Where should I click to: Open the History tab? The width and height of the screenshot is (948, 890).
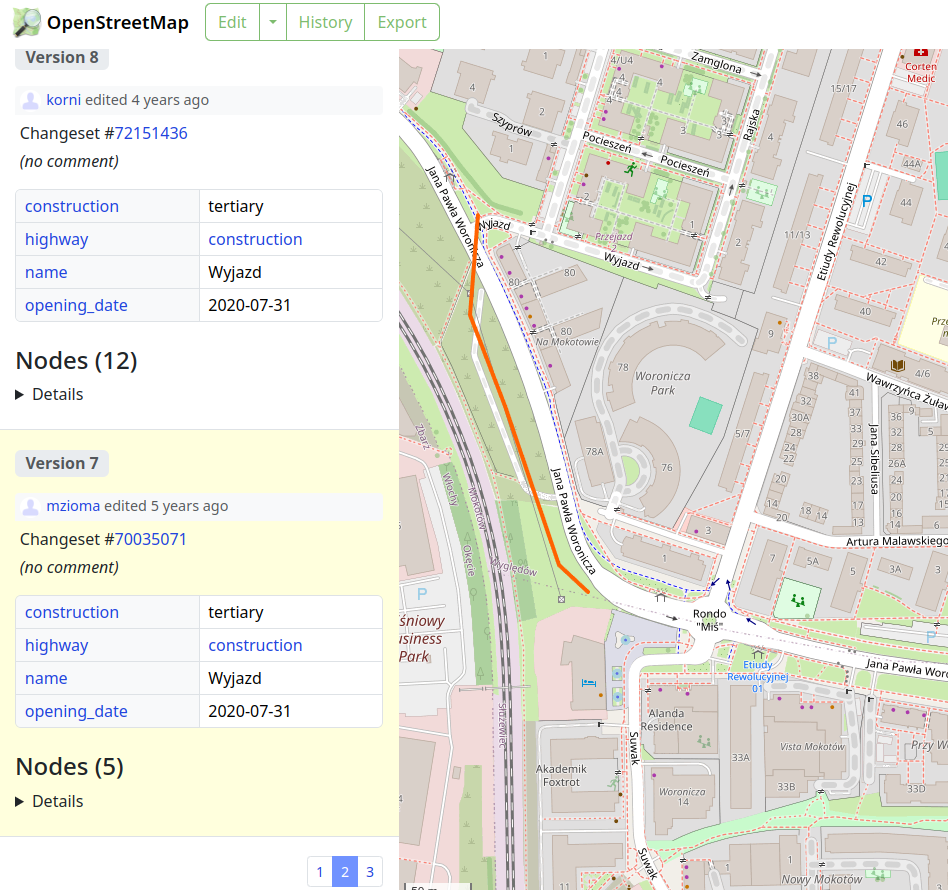(x=325, y=22)
